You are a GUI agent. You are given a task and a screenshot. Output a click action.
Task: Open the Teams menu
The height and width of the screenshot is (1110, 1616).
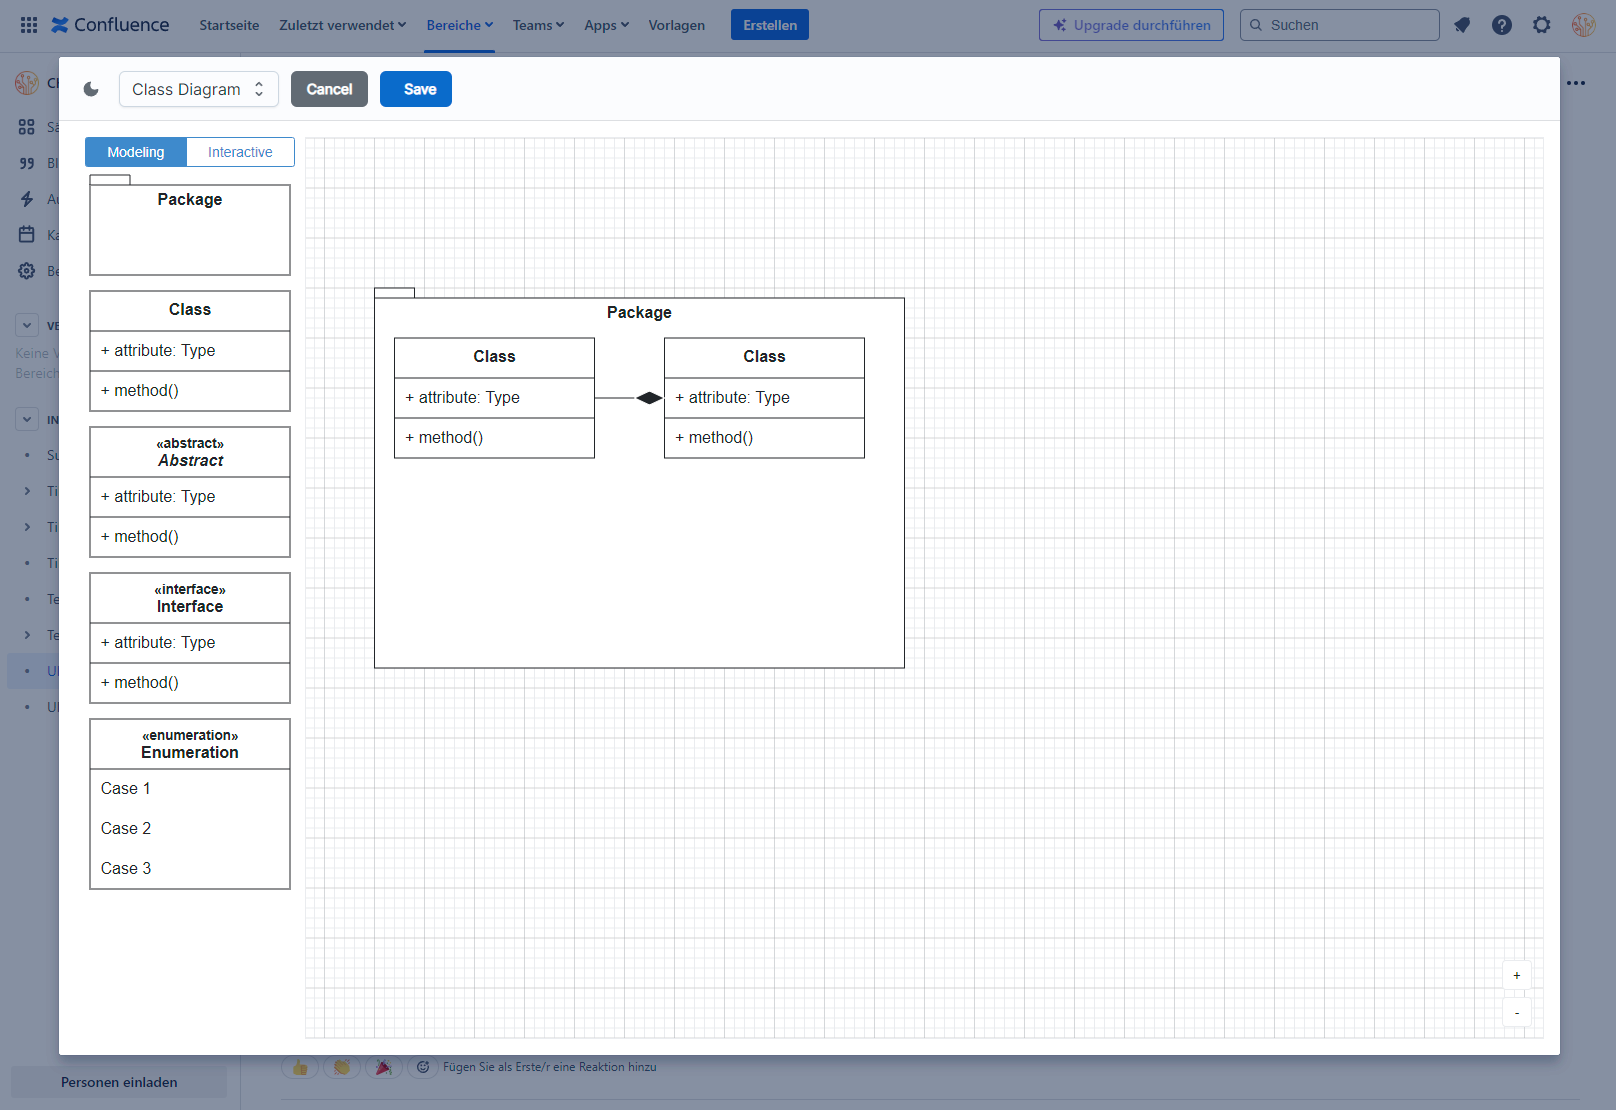538,25
